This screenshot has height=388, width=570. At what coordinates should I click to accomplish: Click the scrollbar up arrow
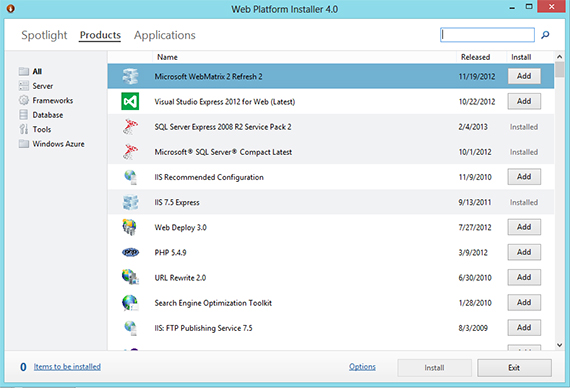pos(559,57)
